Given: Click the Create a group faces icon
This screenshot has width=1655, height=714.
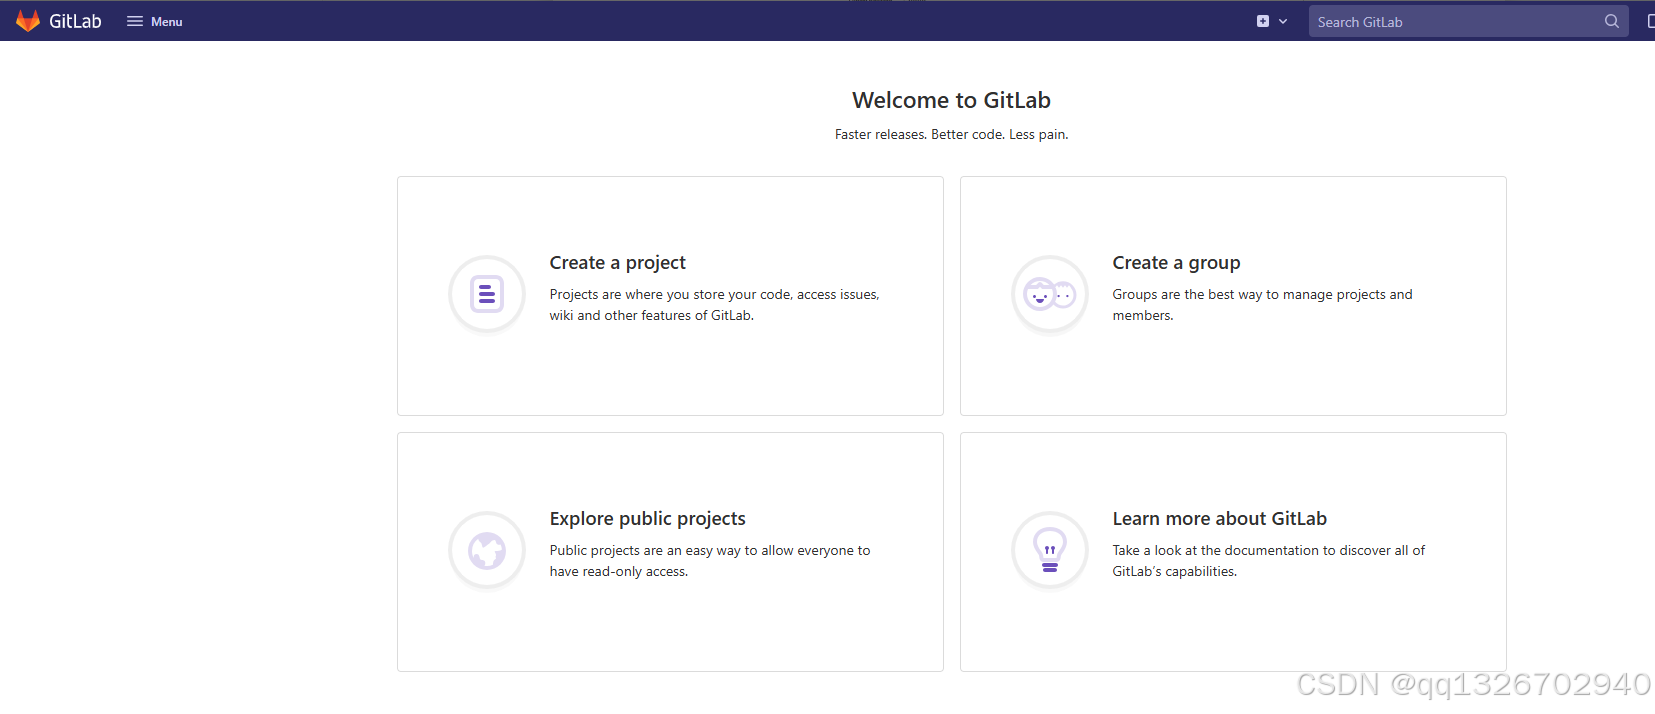Looking at the screenshot, I should [1050, 294].
